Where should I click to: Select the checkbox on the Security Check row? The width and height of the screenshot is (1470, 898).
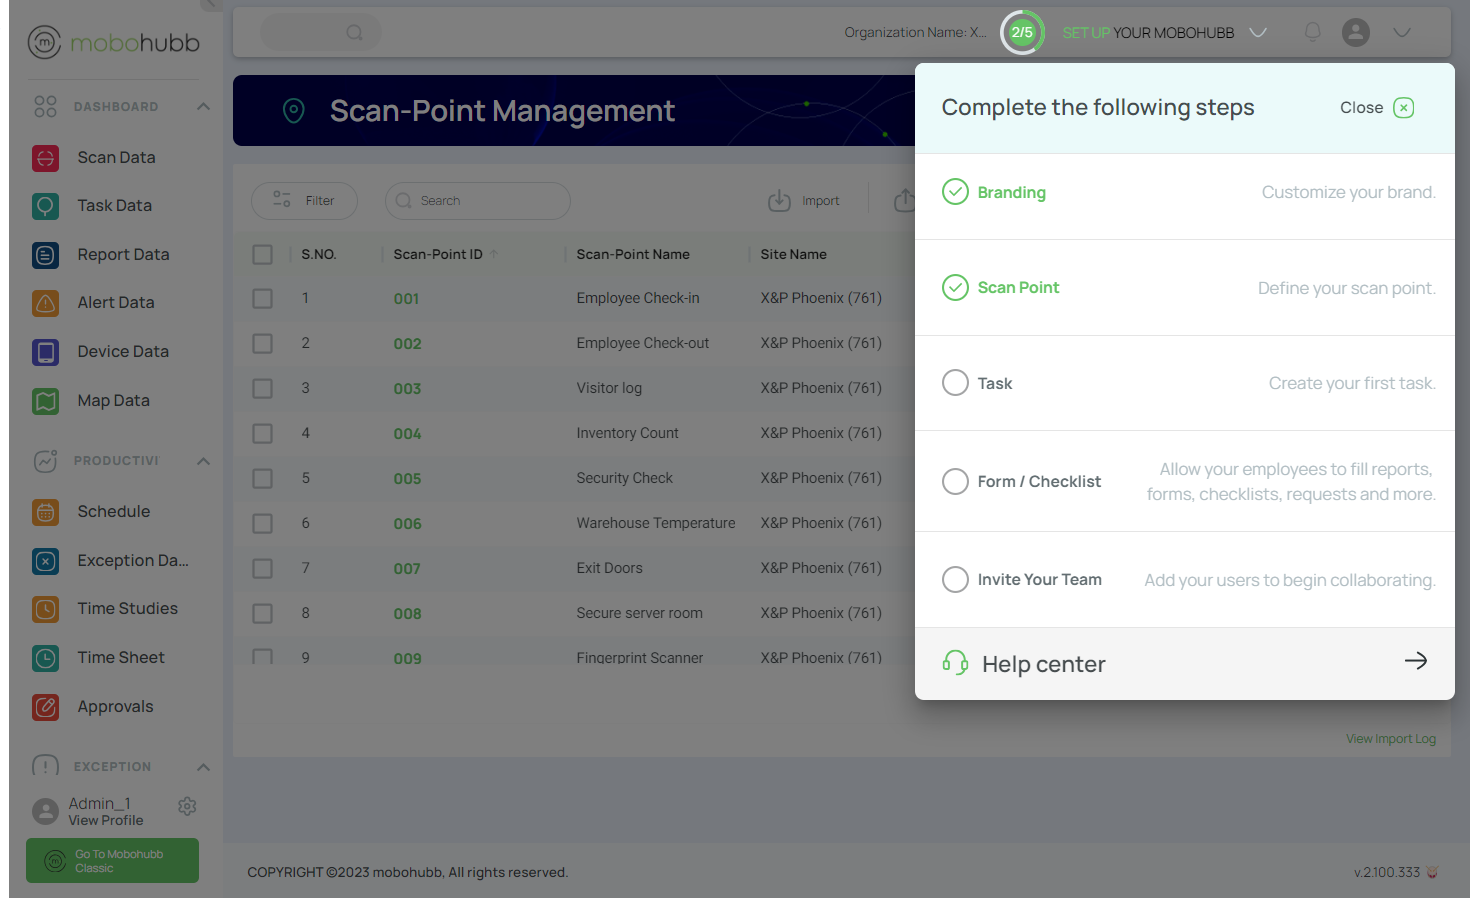tap(262, 478)
